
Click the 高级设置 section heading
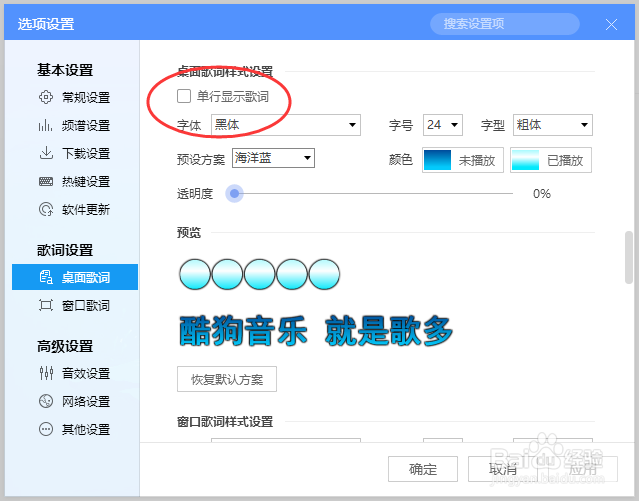(x=65, y=346)
